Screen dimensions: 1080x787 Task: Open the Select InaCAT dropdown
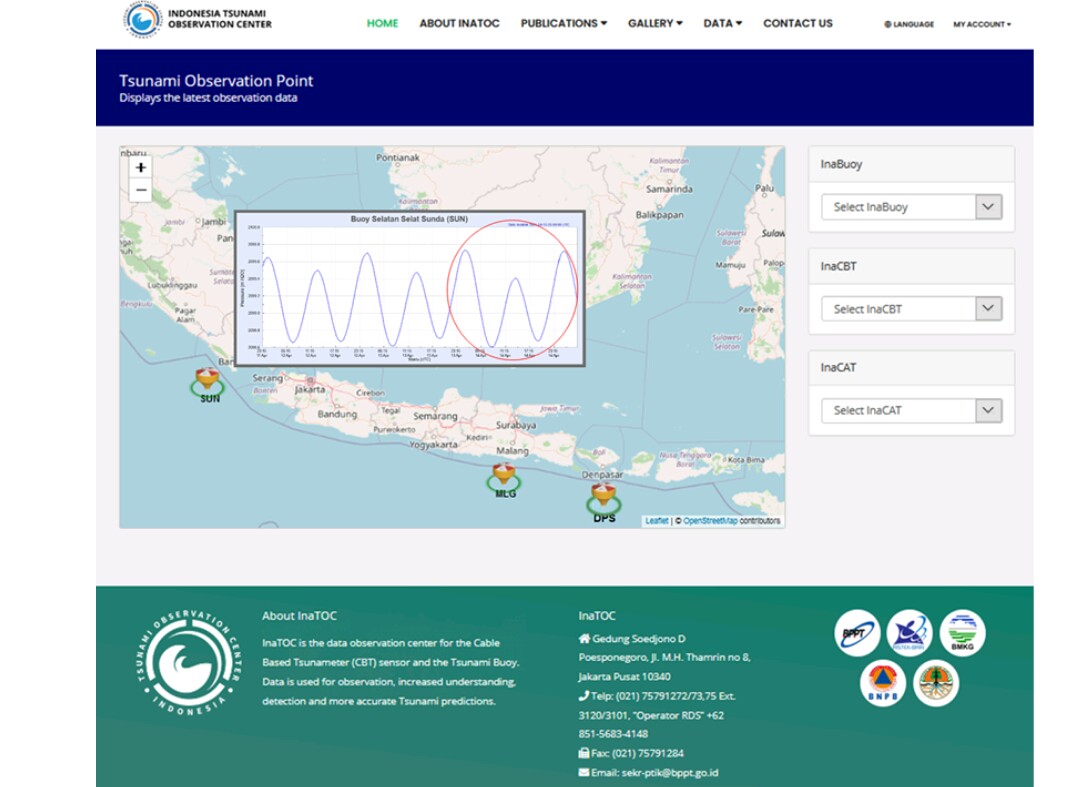[910, 410]
